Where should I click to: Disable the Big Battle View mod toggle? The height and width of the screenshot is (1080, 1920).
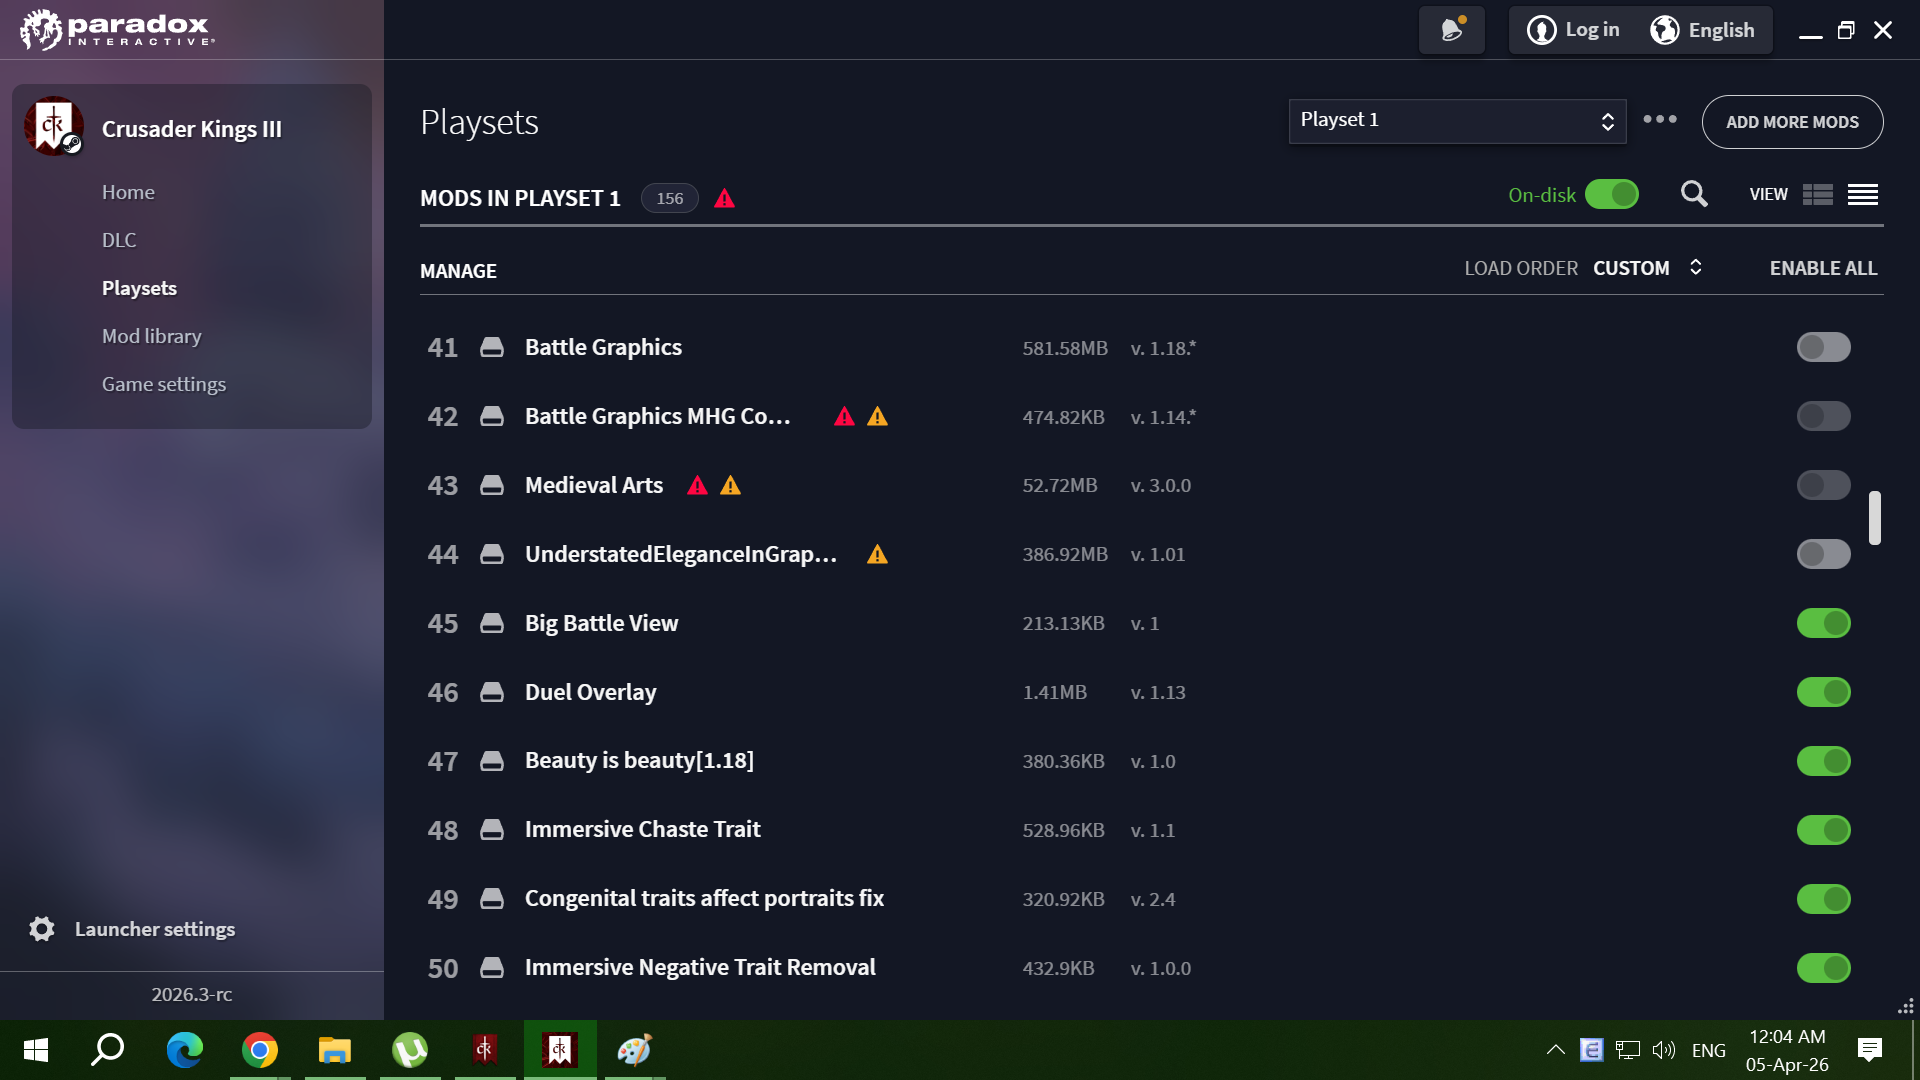pyautogui.click(x=1824, y=624)
